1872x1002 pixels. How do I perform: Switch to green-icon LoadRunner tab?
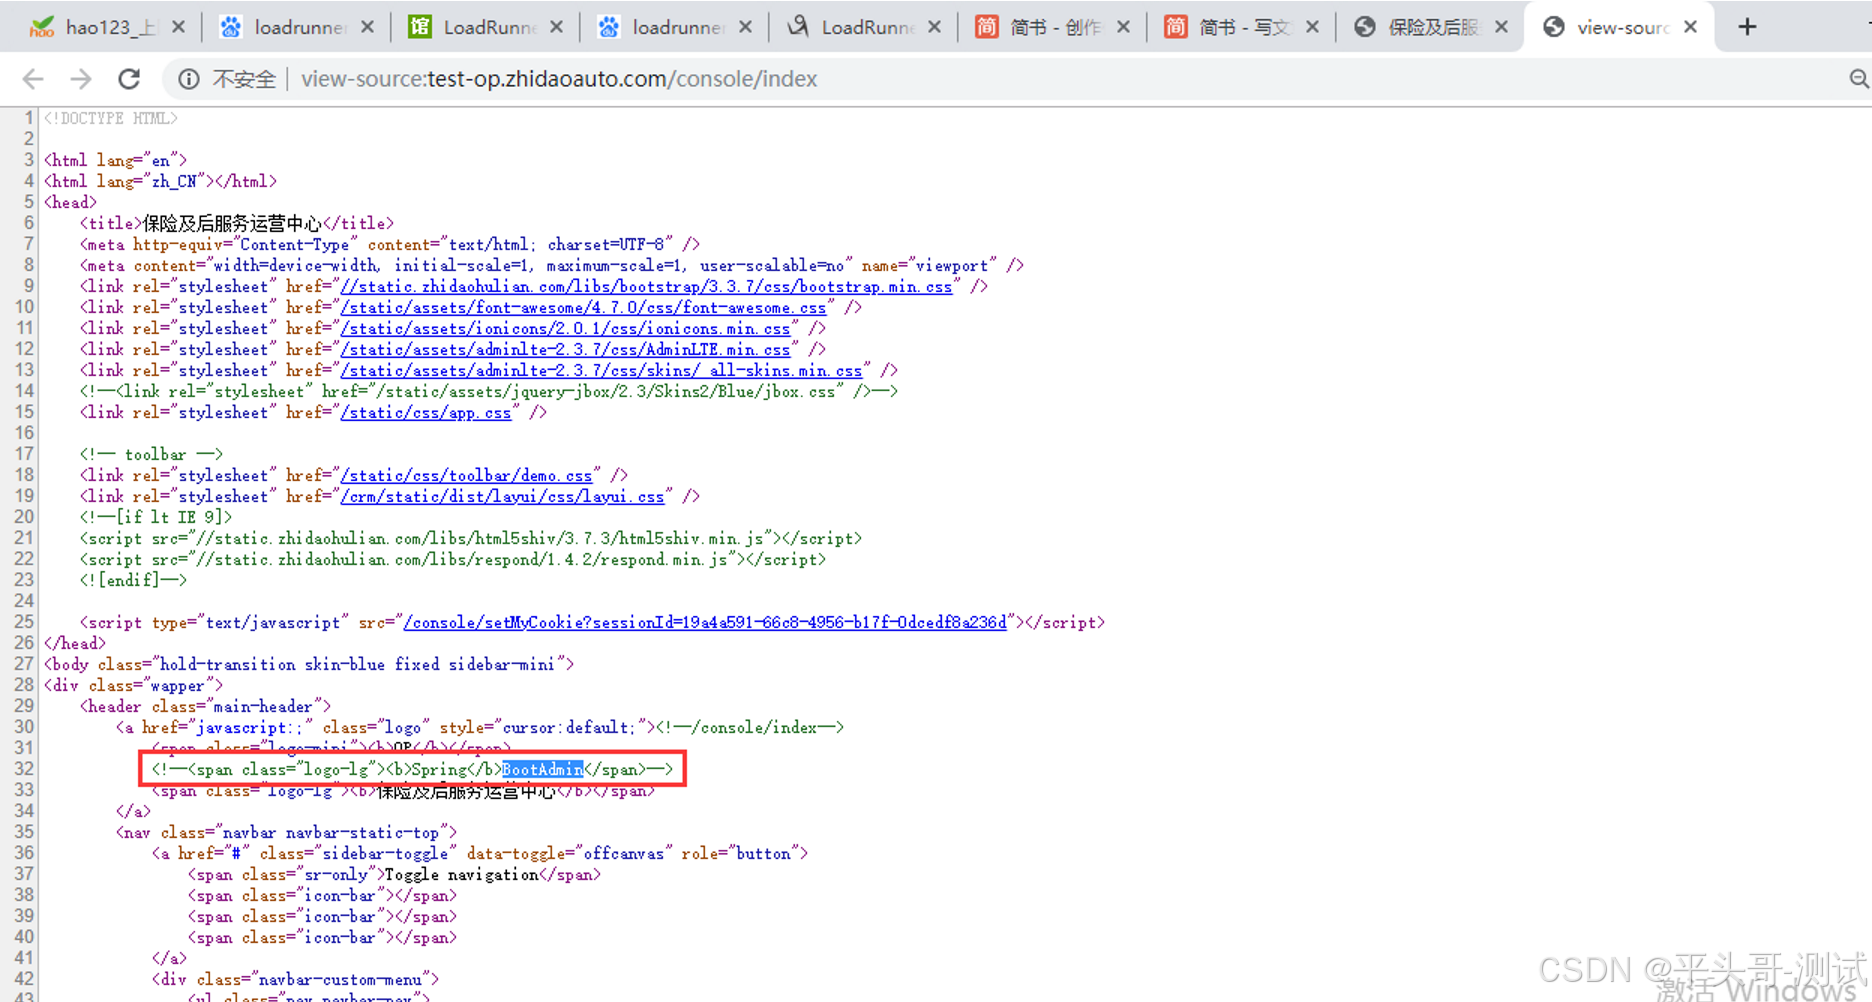(x=487, y=27)
